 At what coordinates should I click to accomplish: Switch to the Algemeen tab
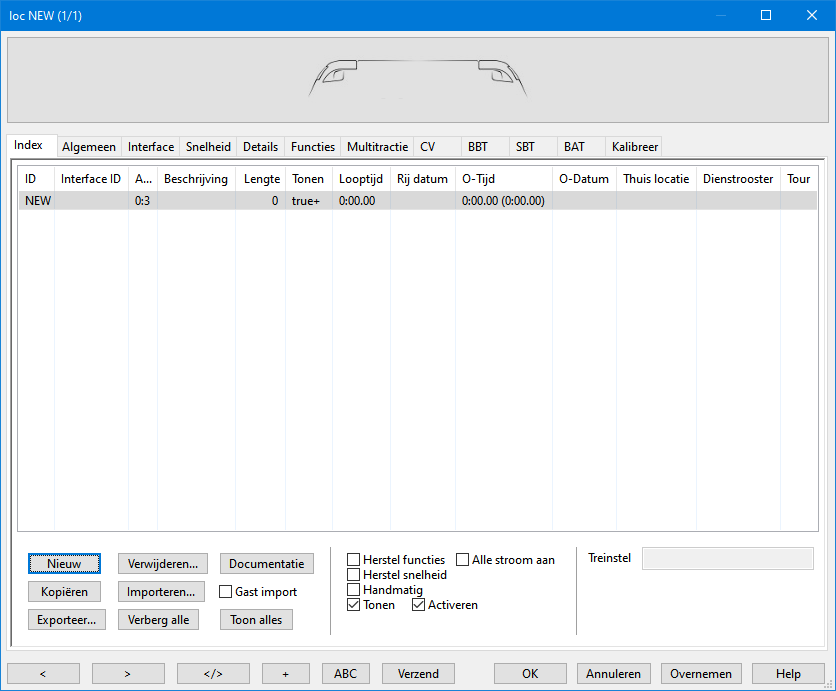click(89, 147)
